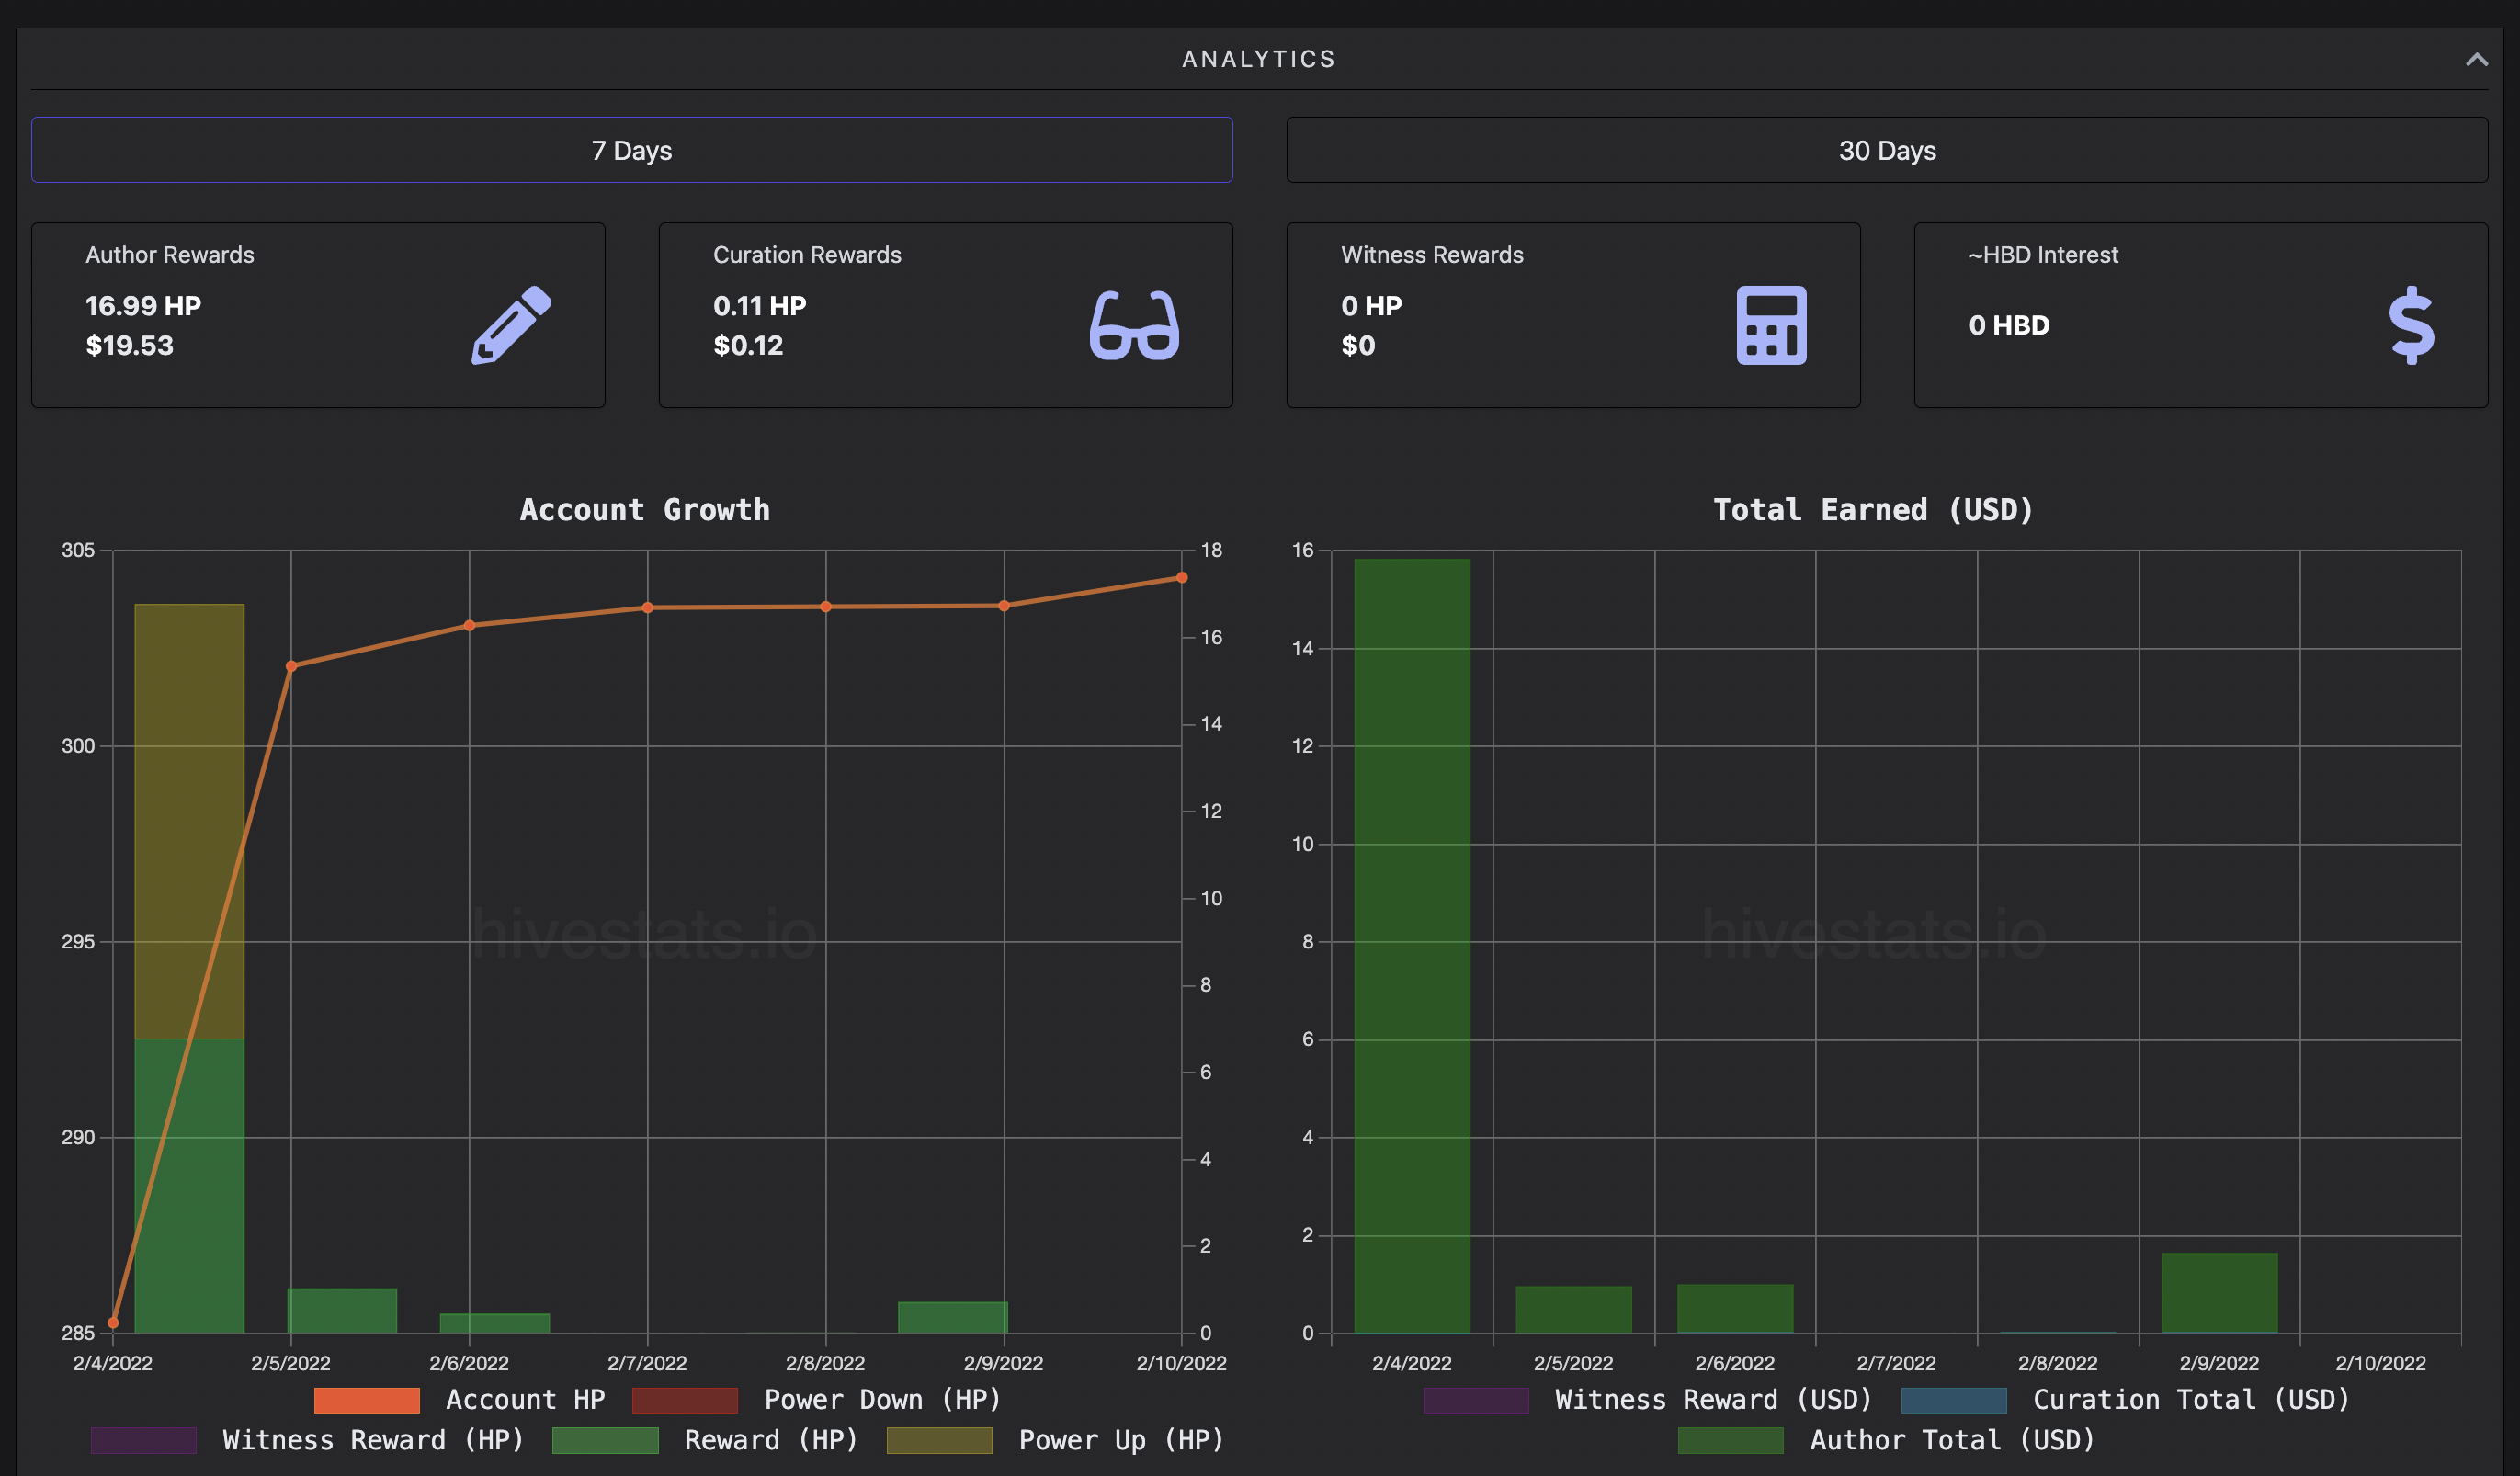Click the Power Down (HP) legend label
Image resolution: width=2520 pixels, height=1476 pixels.
pos(882,1399)
